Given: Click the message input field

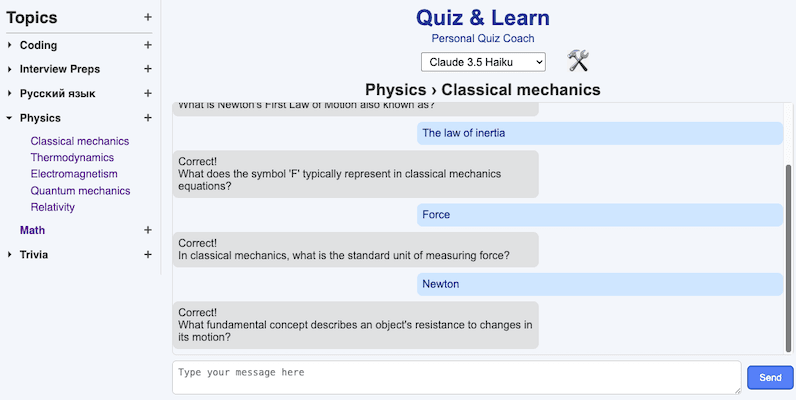Looking at the screenshot, I should point(456,377).
